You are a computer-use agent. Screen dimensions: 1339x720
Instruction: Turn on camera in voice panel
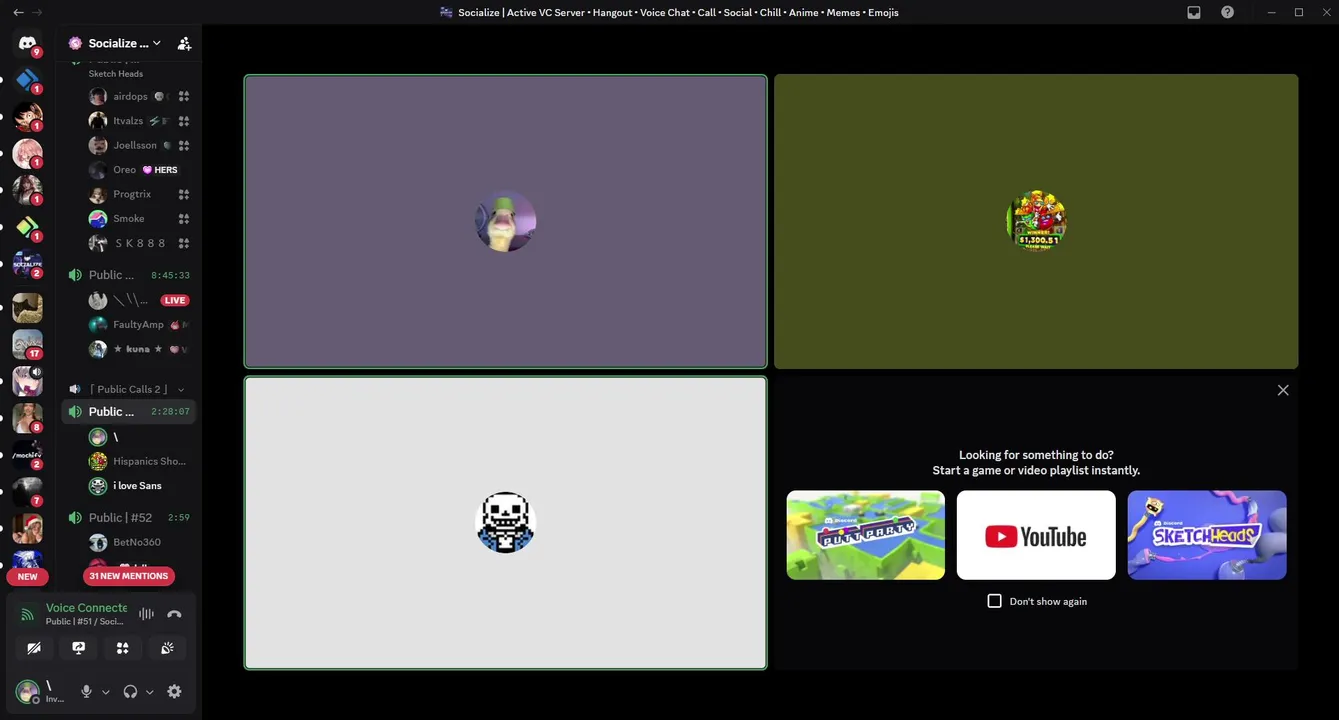coord(33,648)
